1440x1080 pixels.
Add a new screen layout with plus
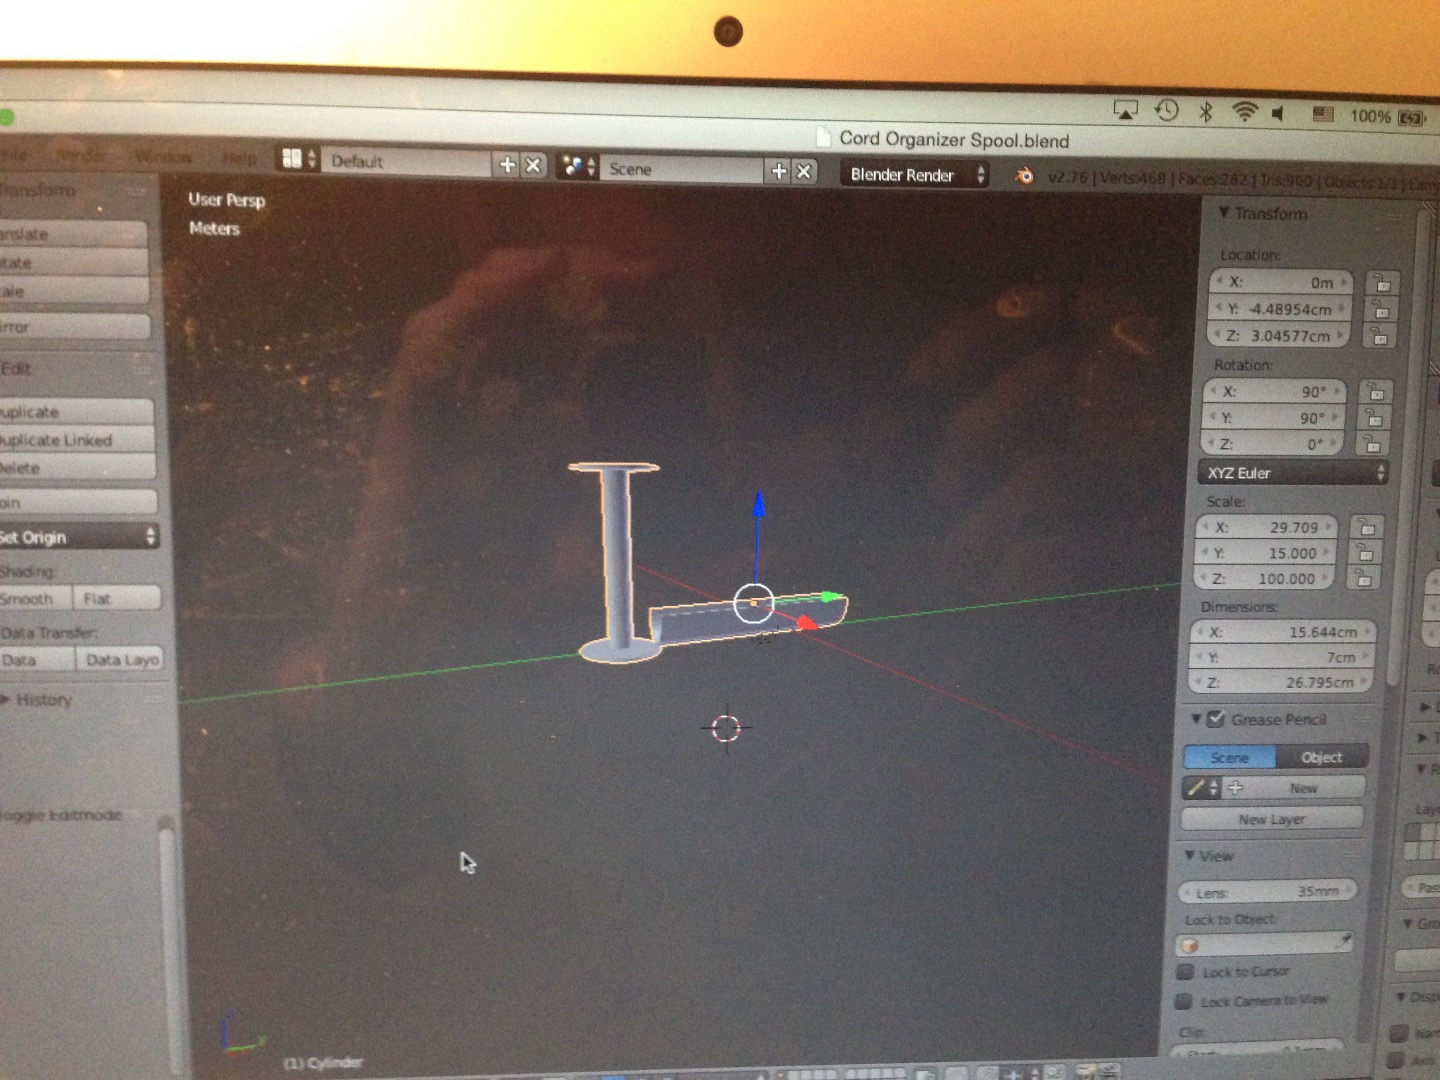point(507,165)
